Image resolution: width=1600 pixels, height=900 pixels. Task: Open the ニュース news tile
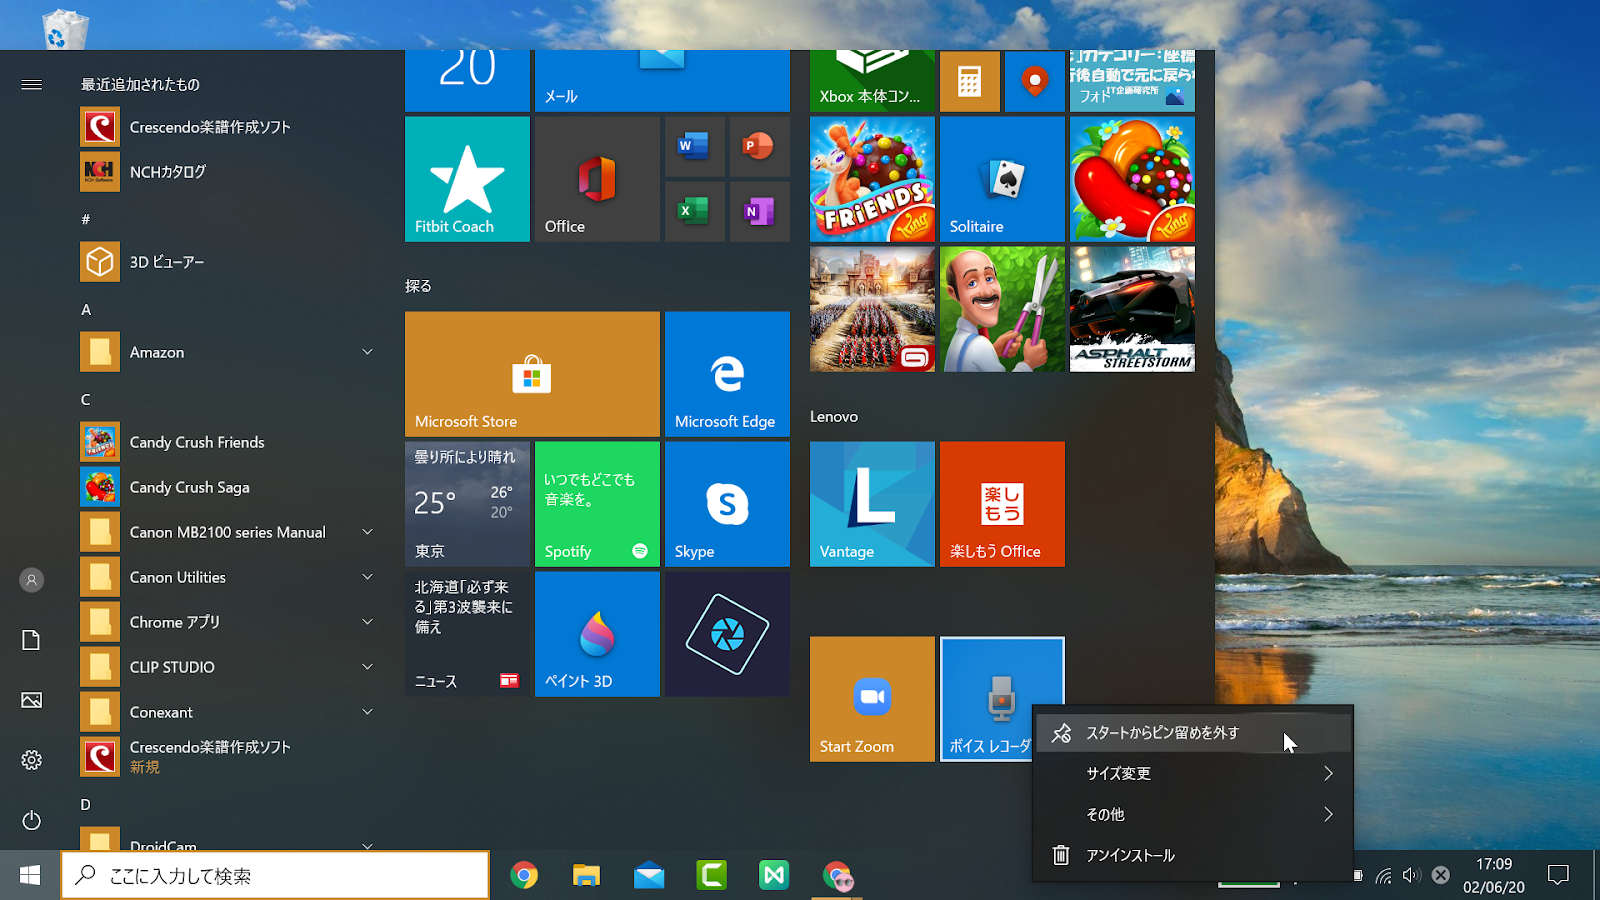tap(467, 634)
